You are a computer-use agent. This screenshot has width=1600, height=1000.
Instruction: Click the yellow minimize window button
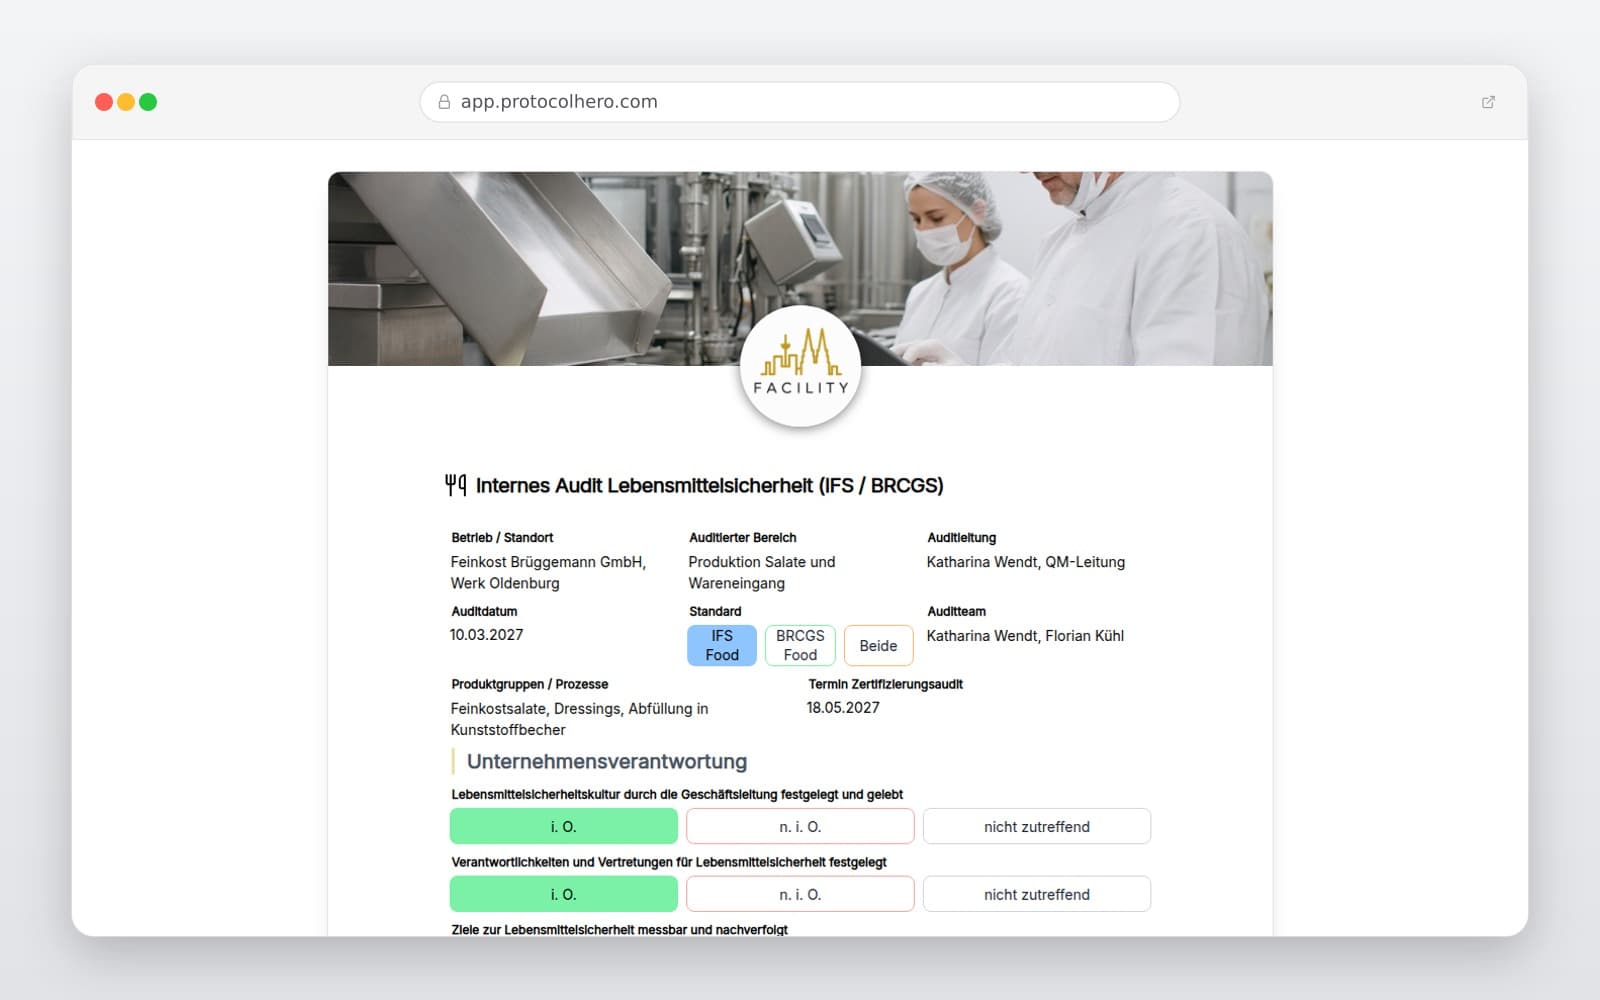click(x=126, y=102)
